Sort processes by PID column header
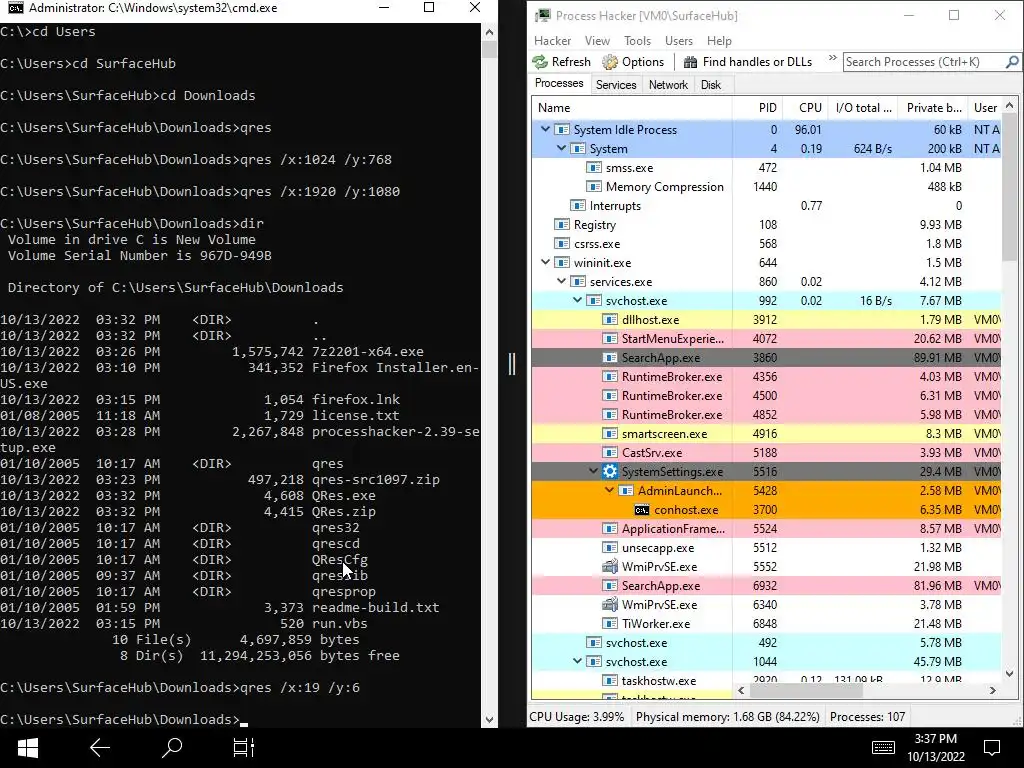1024x768 pixels. click(x=757, y=108)
